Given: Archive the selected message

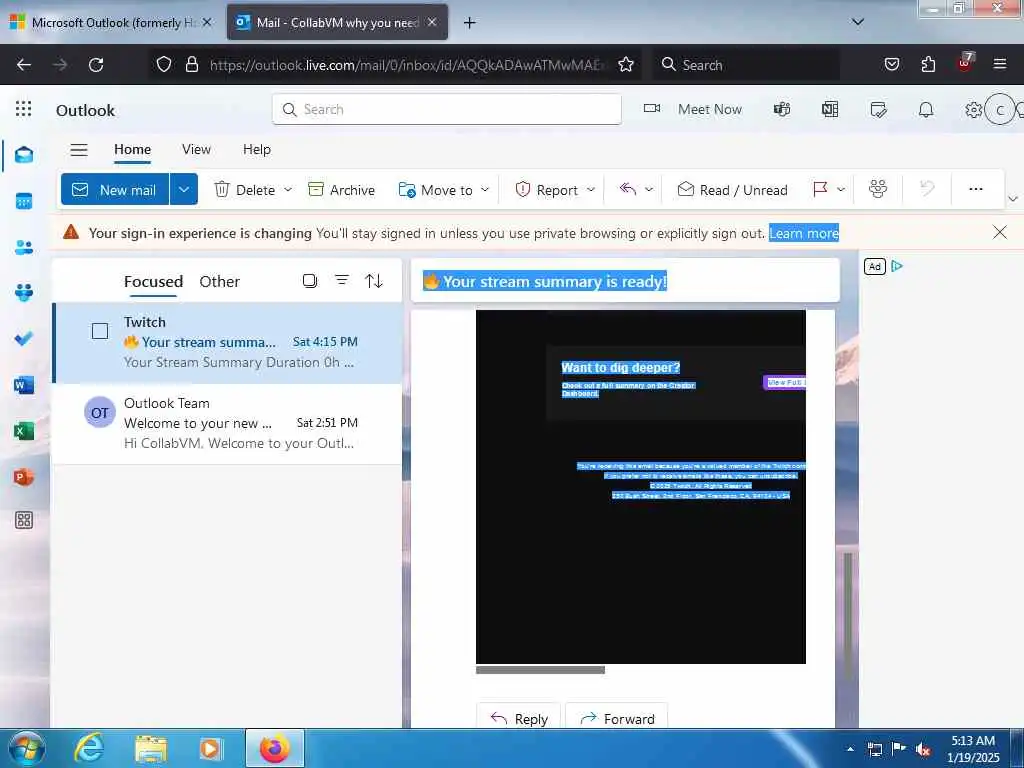Looking at the screenshot, I should [x=341, y=189].
